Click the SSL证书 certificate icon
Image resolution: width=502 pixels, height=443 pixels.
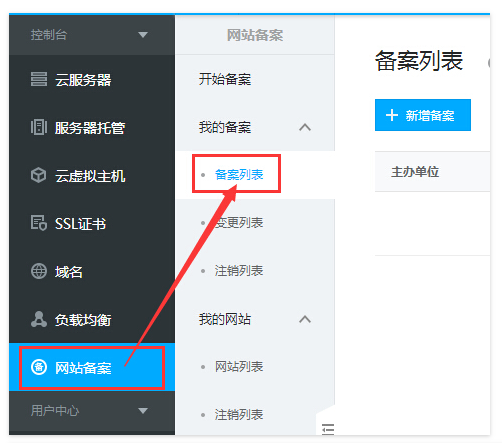39,223
